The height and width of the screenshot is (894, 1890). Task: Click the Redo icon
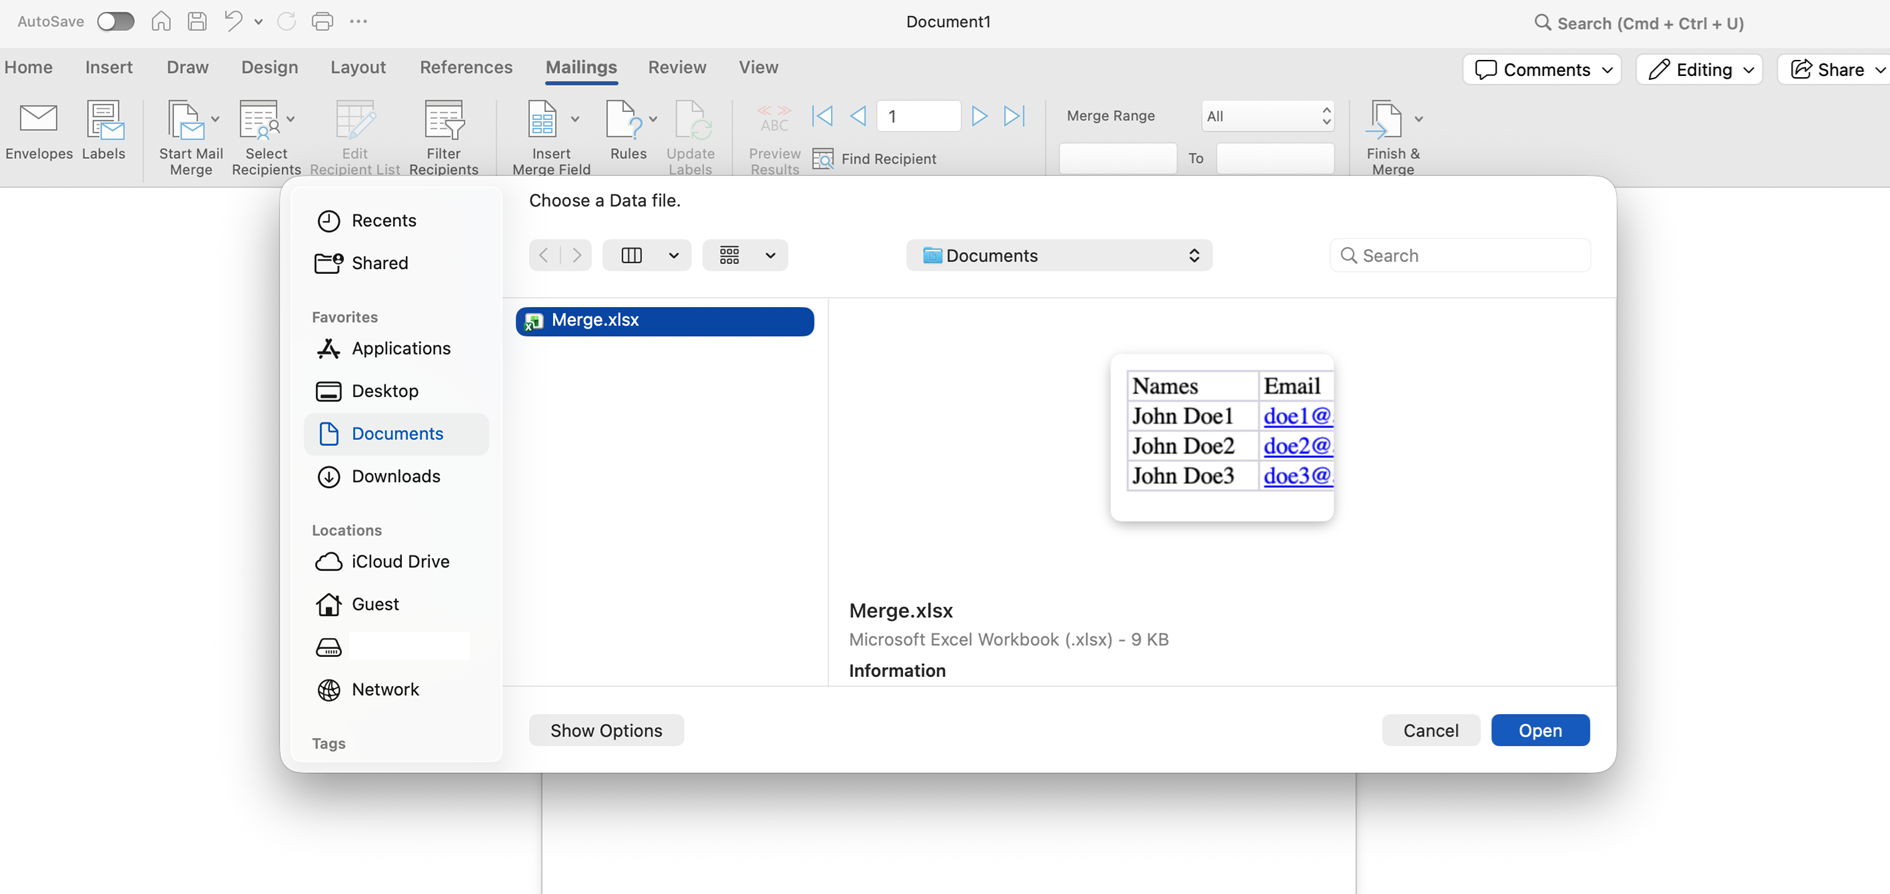tap(286, 21)
